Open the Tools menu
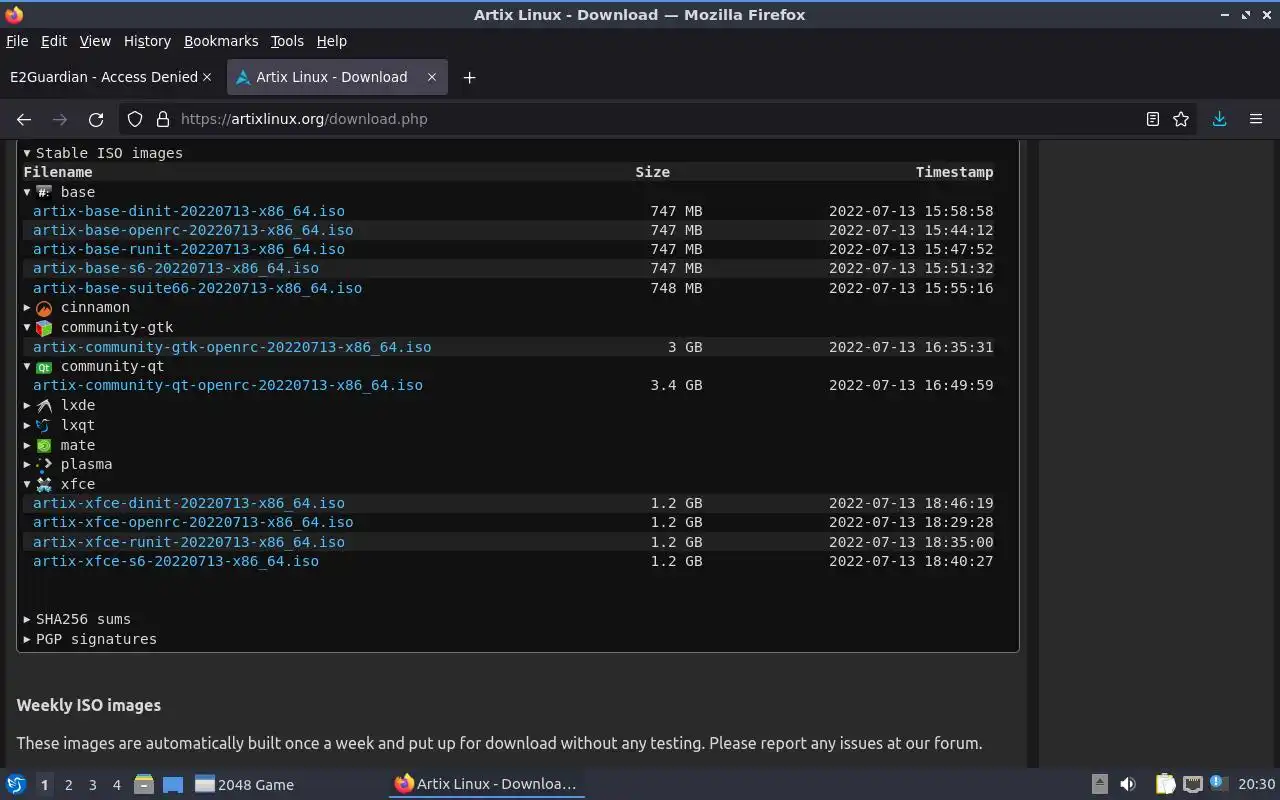 [287, 41]
